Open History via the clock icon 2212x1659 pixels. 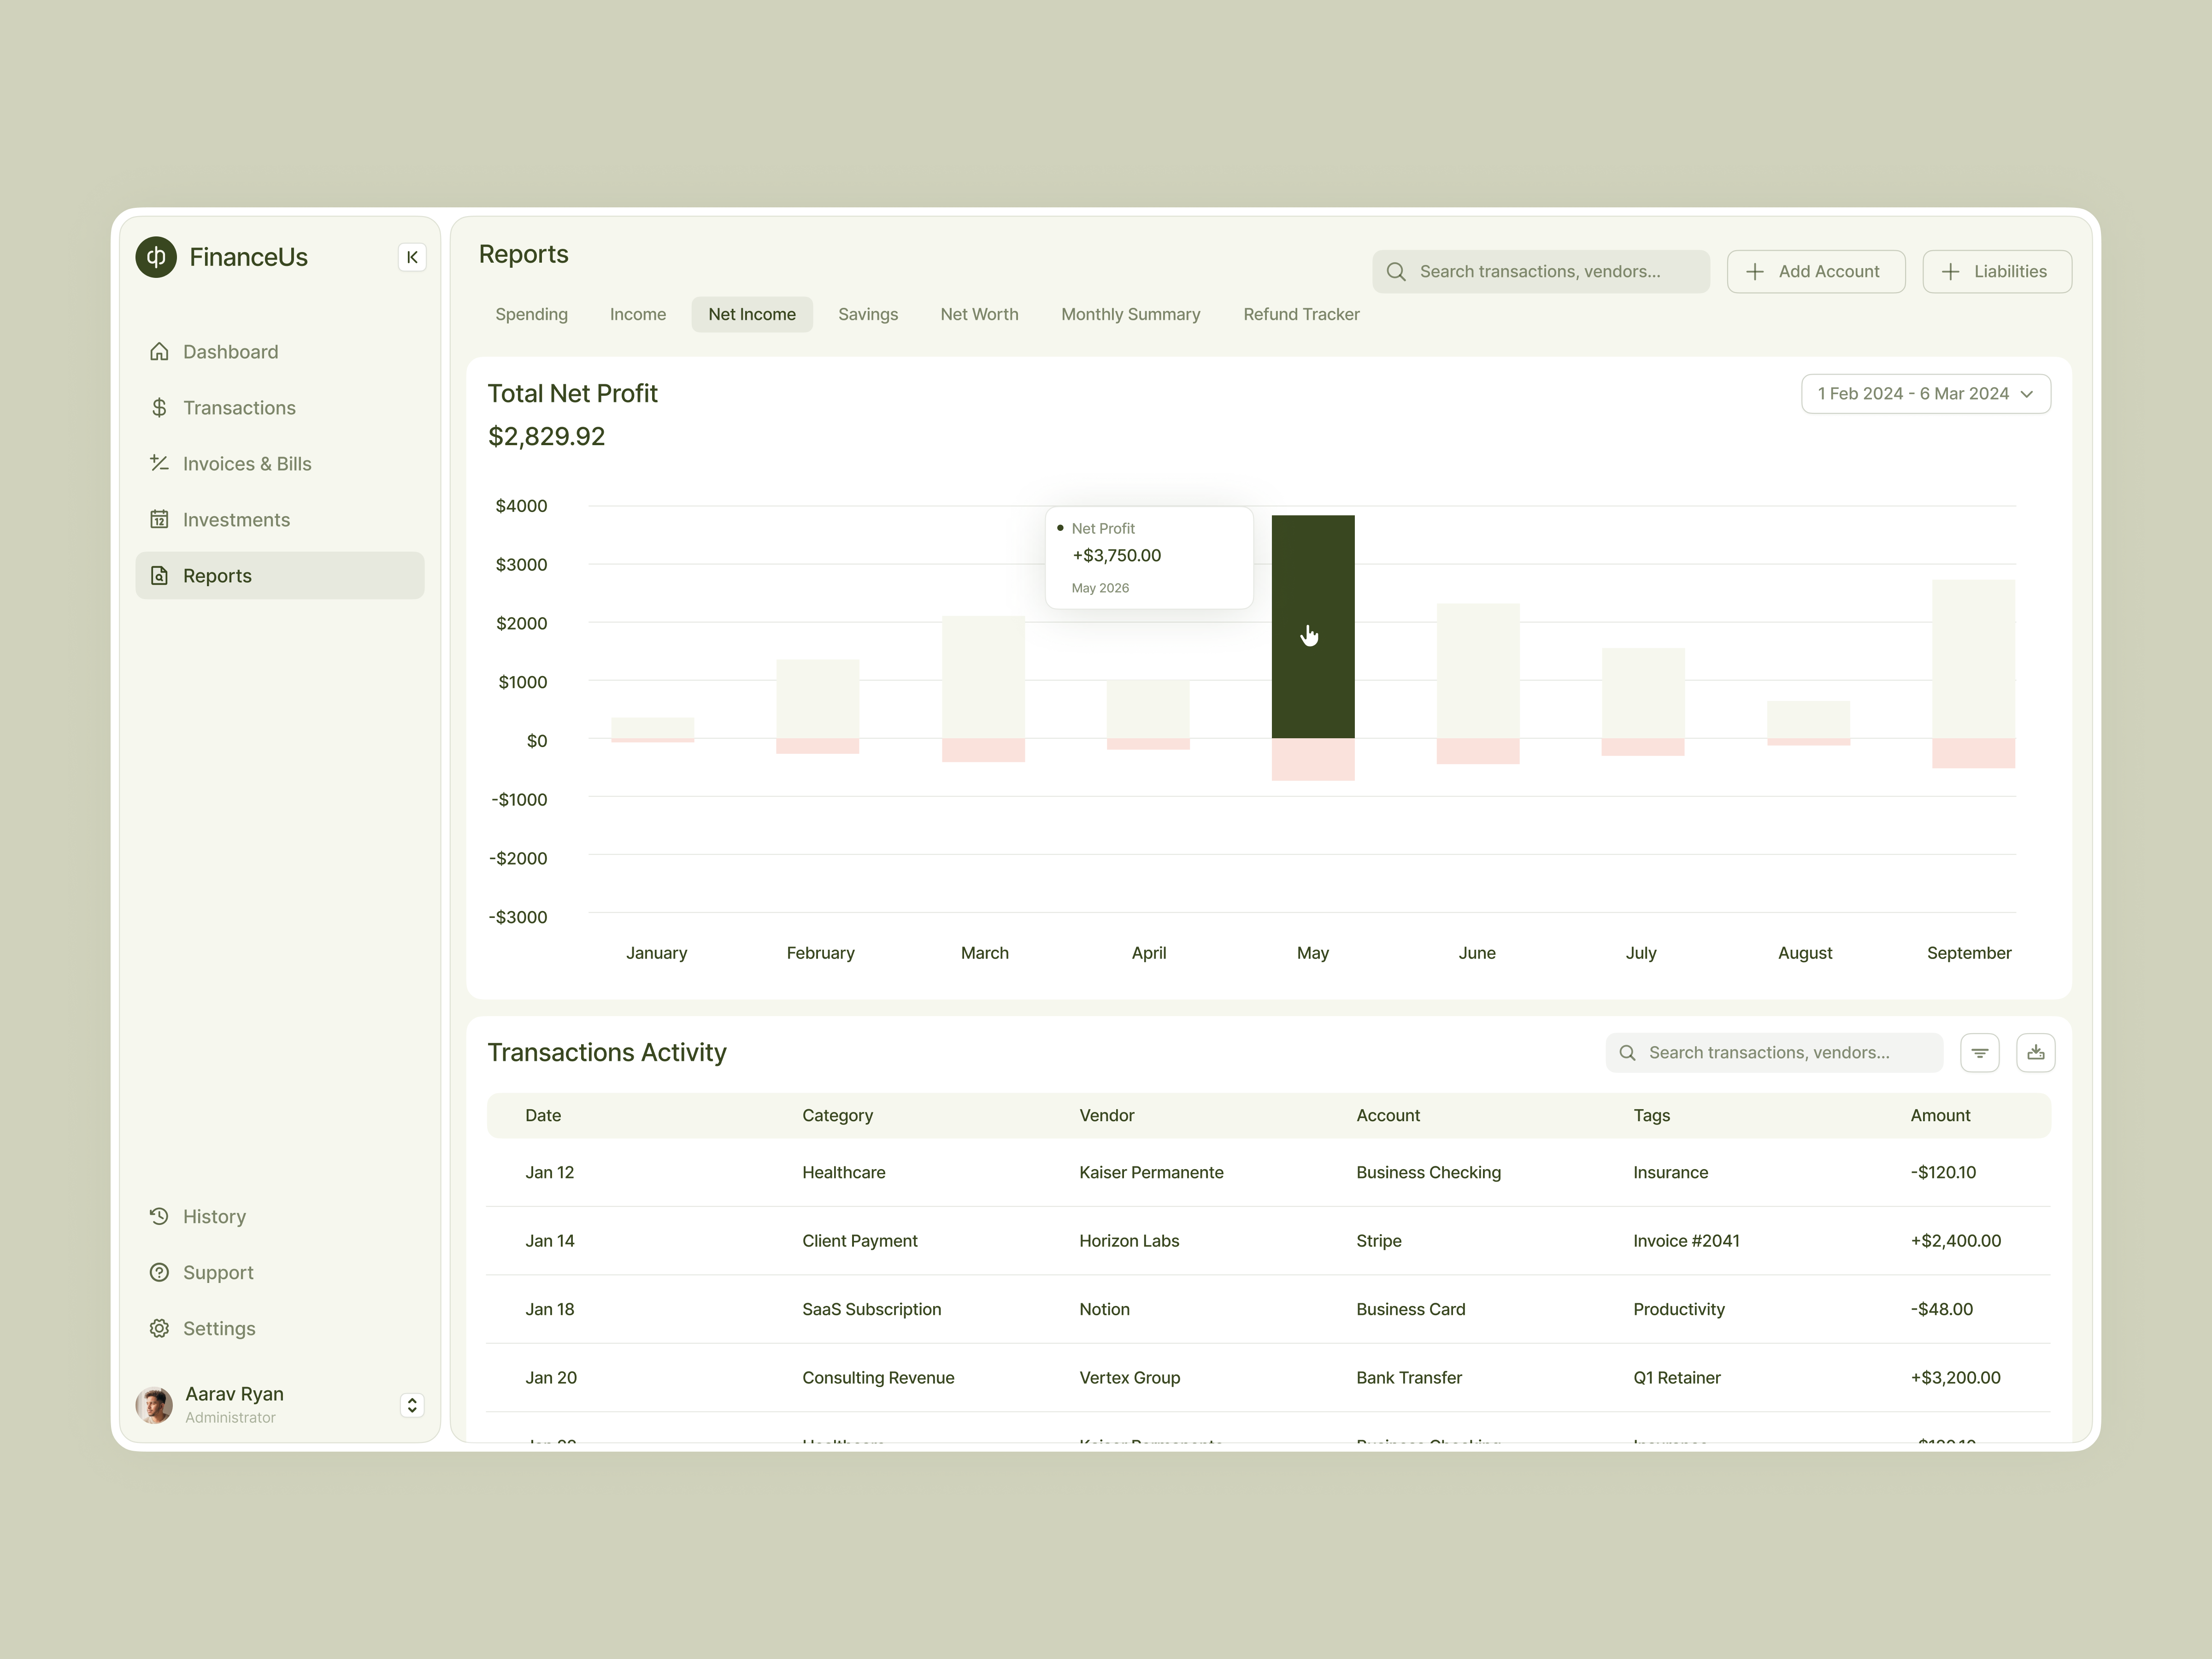tap(160, 1216)
